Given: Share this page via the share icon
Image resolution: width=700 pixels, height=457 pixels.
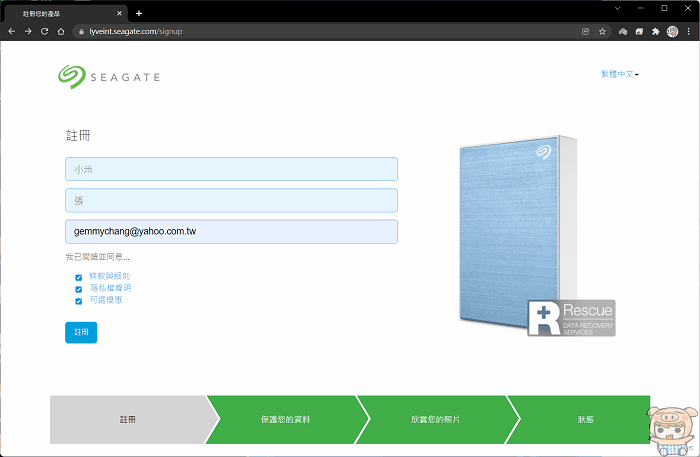Looking at the screenshot, I should click(586, 31).
